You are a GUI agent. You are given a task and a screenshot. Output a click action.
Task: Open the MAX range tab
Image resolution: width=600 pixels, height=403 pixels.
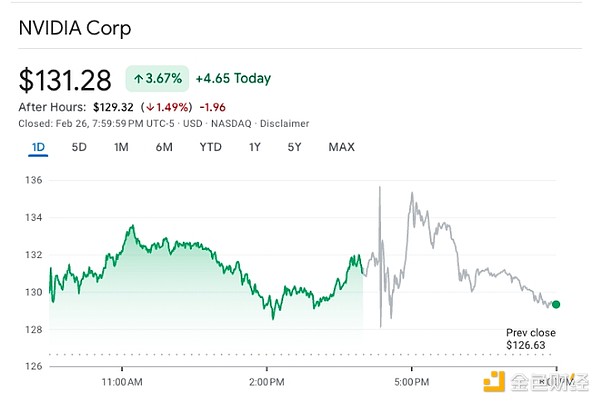pyautogui.click(x=341, y=148)
